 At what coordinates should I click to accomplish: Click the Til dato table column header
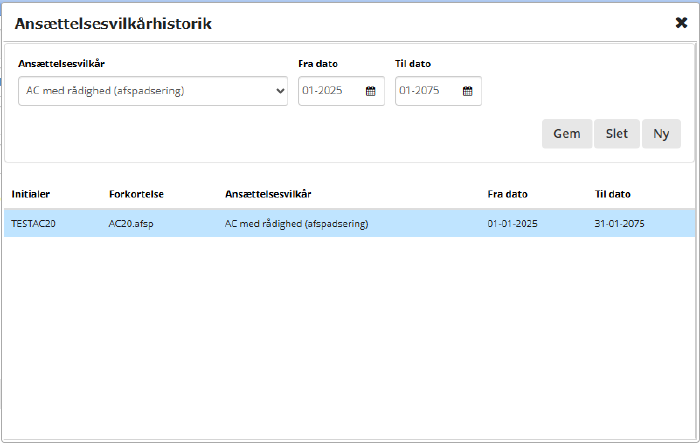point(612,194)
